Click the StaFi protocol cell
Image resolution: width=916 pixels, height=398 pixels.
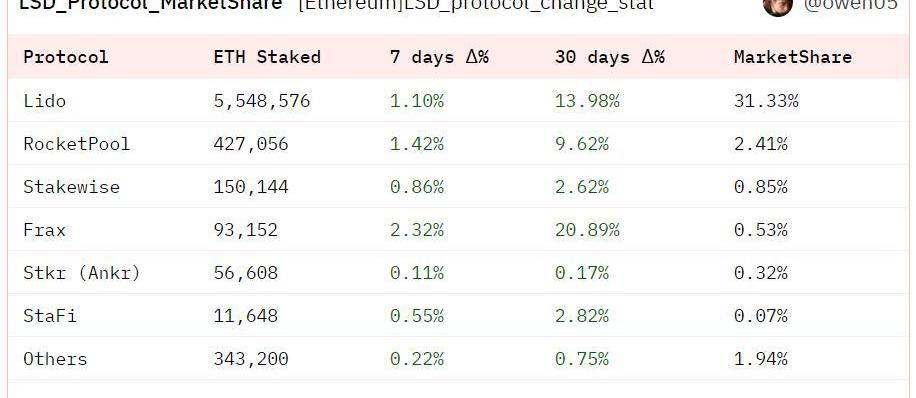pyautogui.click(x=50, y=316)
